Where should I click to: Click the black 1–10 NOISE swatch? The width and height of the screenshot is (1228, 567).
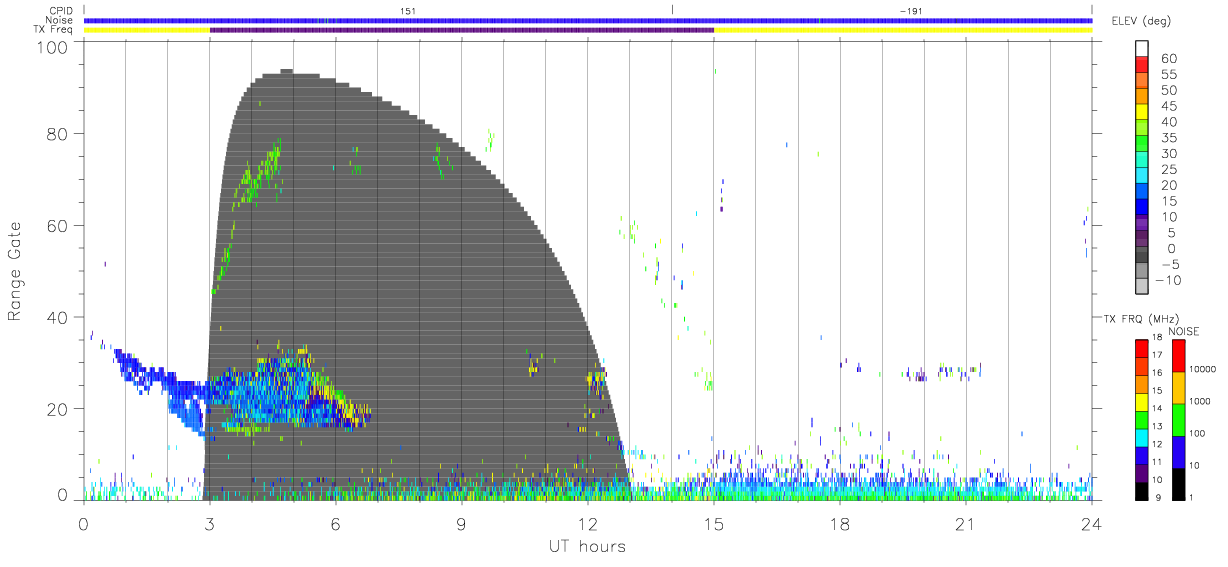coord(1180,483)
